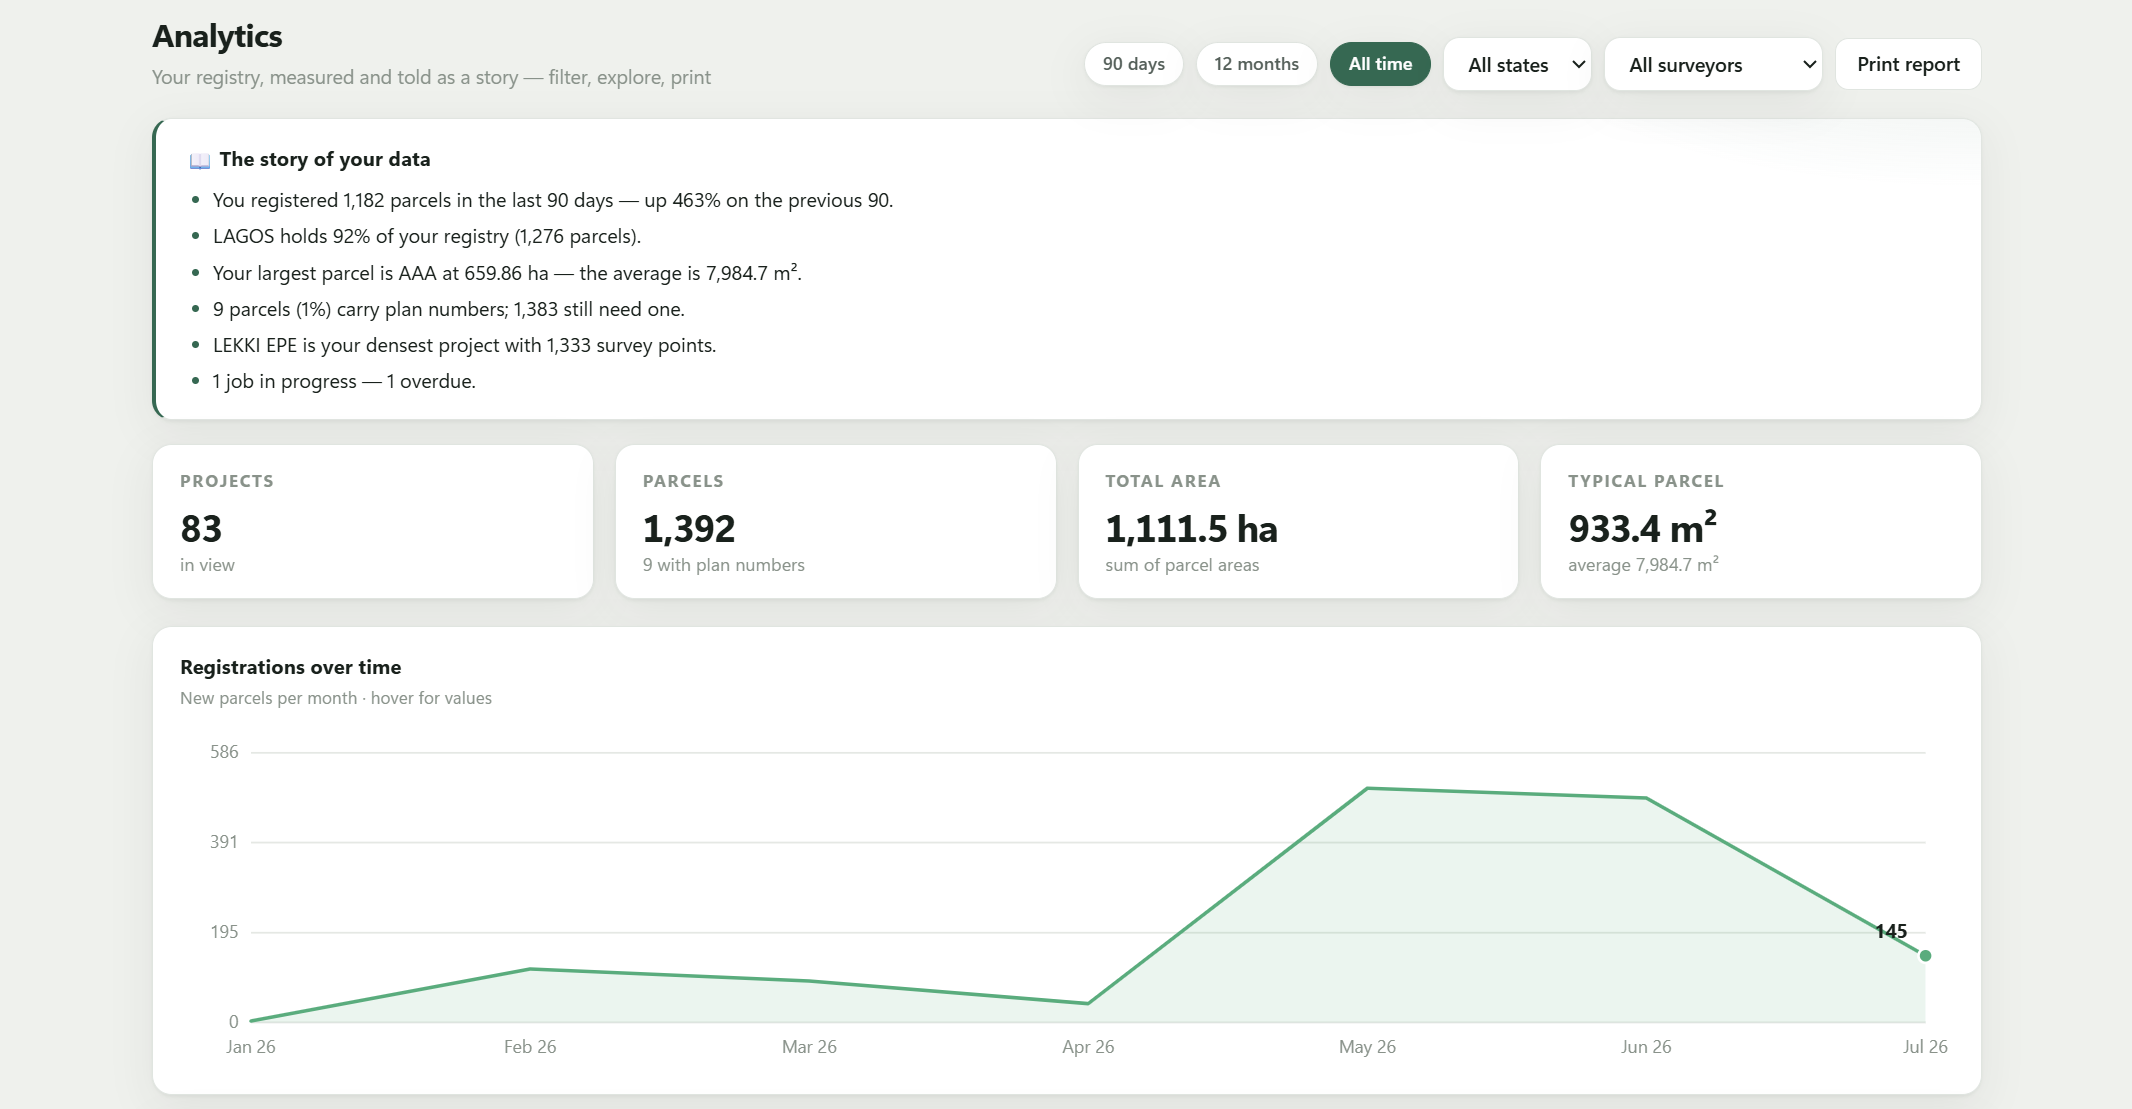Click the 391 y-axis value
Image resolution: width=2132 pixels, height=1109 pixels.
pos(224,842)
